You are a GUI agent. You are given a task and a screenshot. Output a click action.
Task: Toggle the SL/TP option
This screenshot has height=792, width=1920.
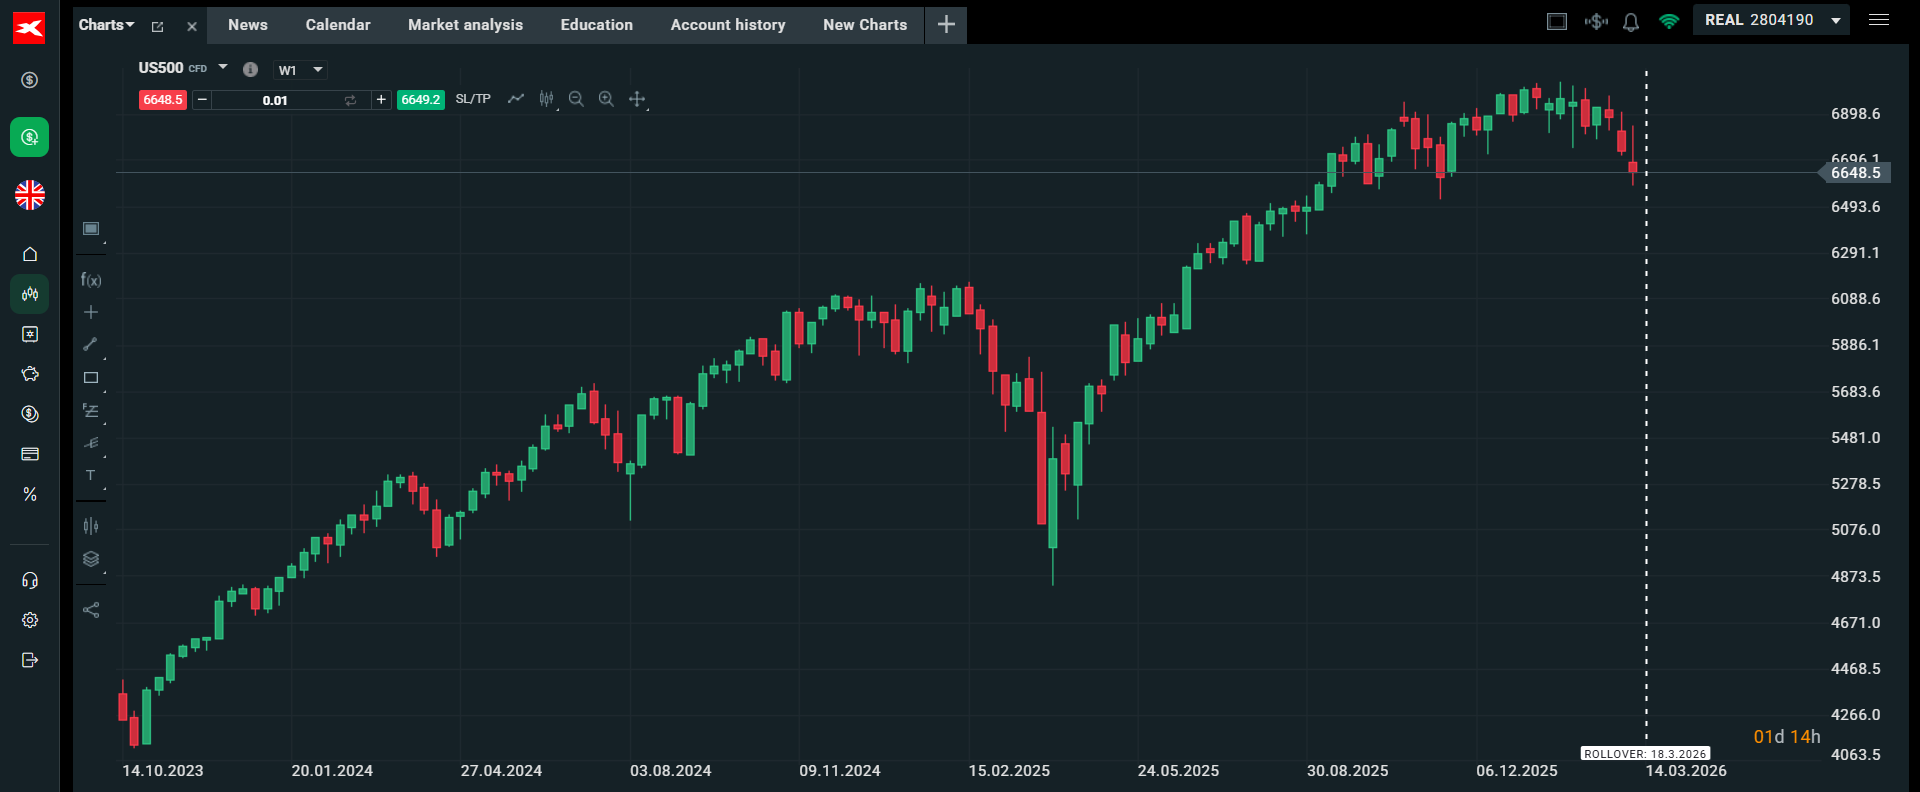[473, 99]
